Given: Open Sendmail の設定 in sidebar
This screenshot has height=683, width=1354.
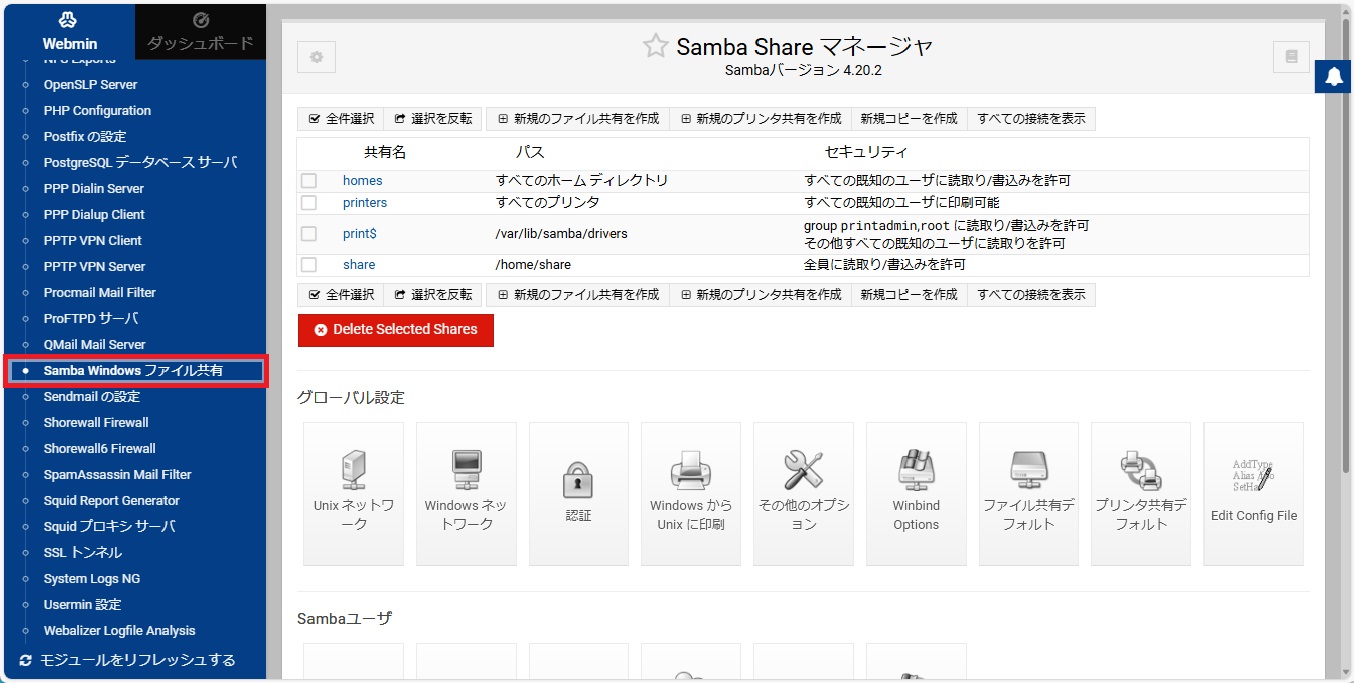Looking at the screenshot, I should (x=92, y=397).
